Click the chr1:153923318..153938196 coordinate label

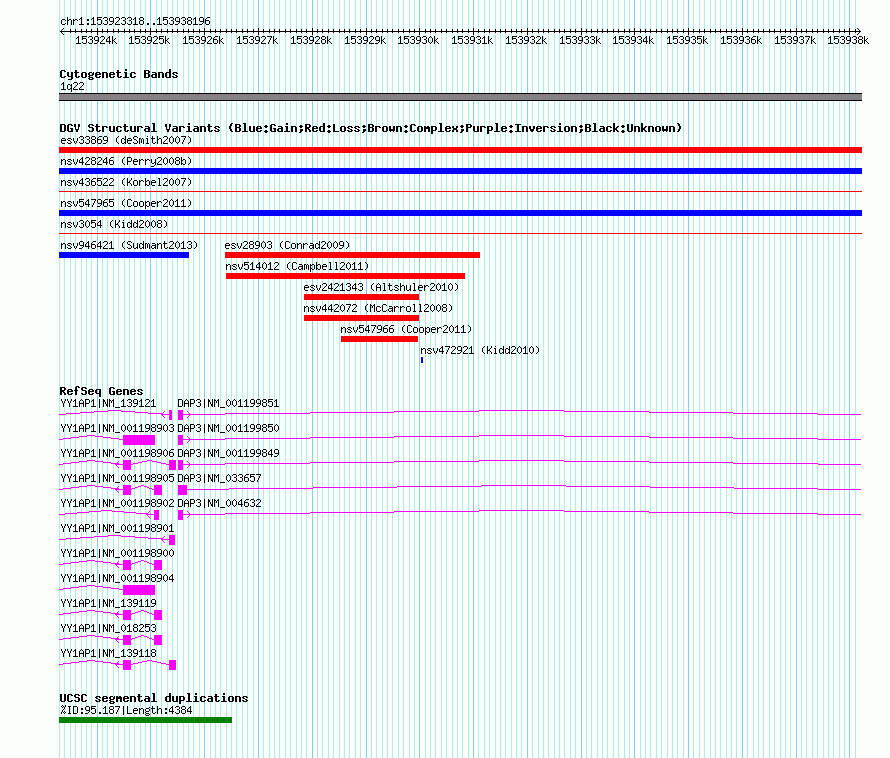click(135, 21)
